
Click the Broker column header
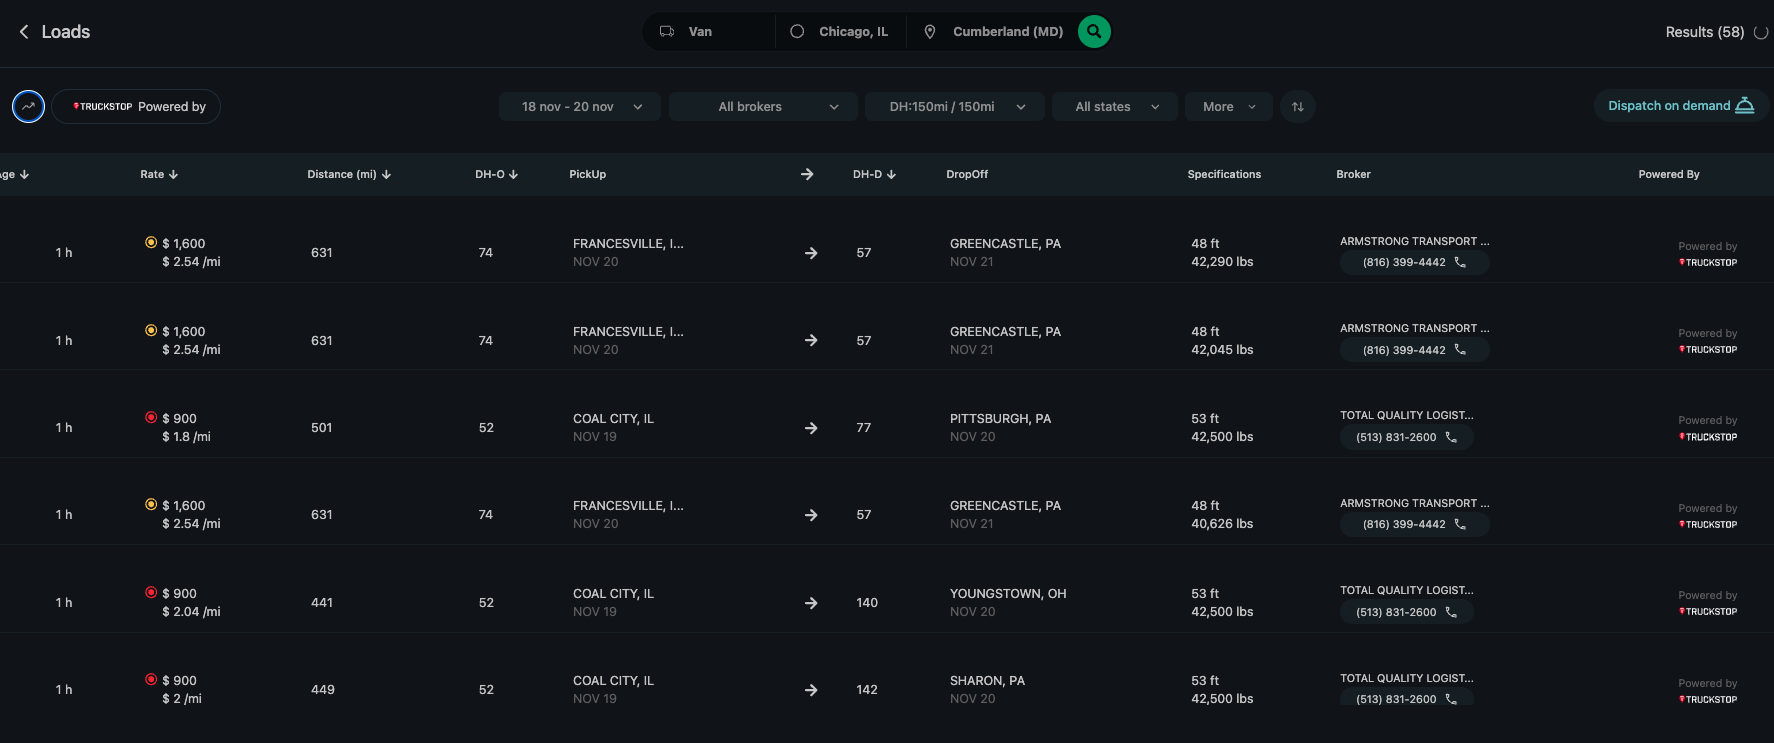(1353, 174)
